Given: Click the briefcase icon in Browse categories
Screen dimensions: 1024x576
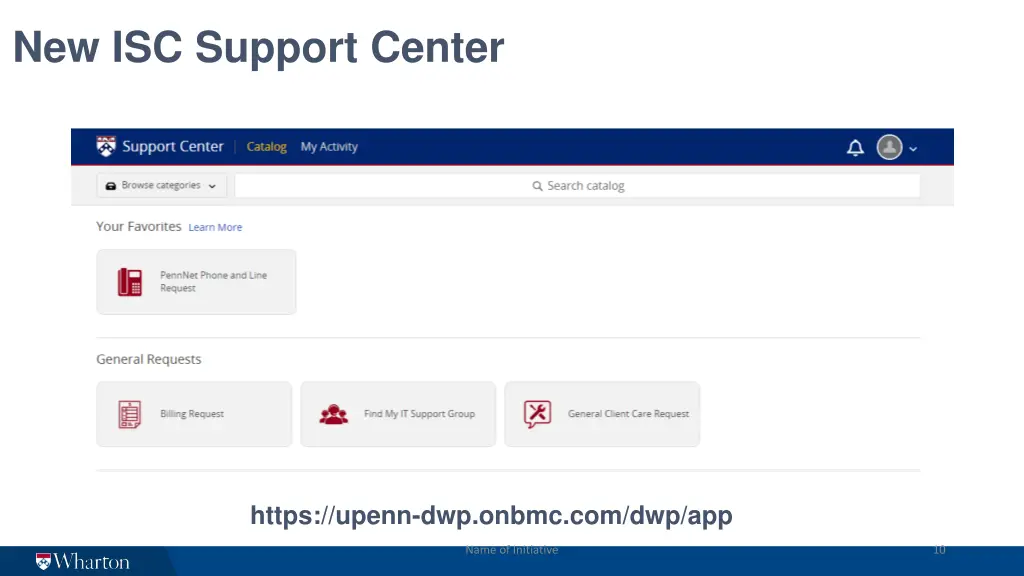Looking at the screenshot, I should [x=111, y=186].
